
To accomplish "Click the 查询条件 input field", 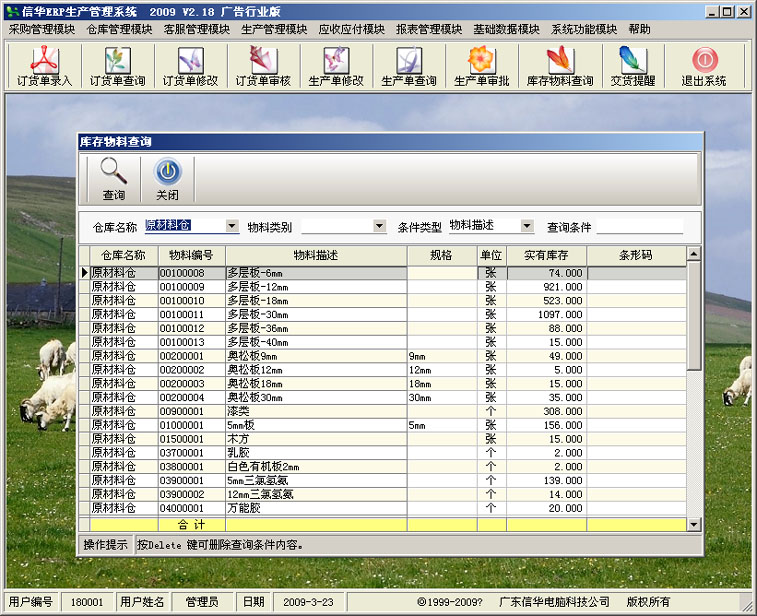I will click(640, 226).
